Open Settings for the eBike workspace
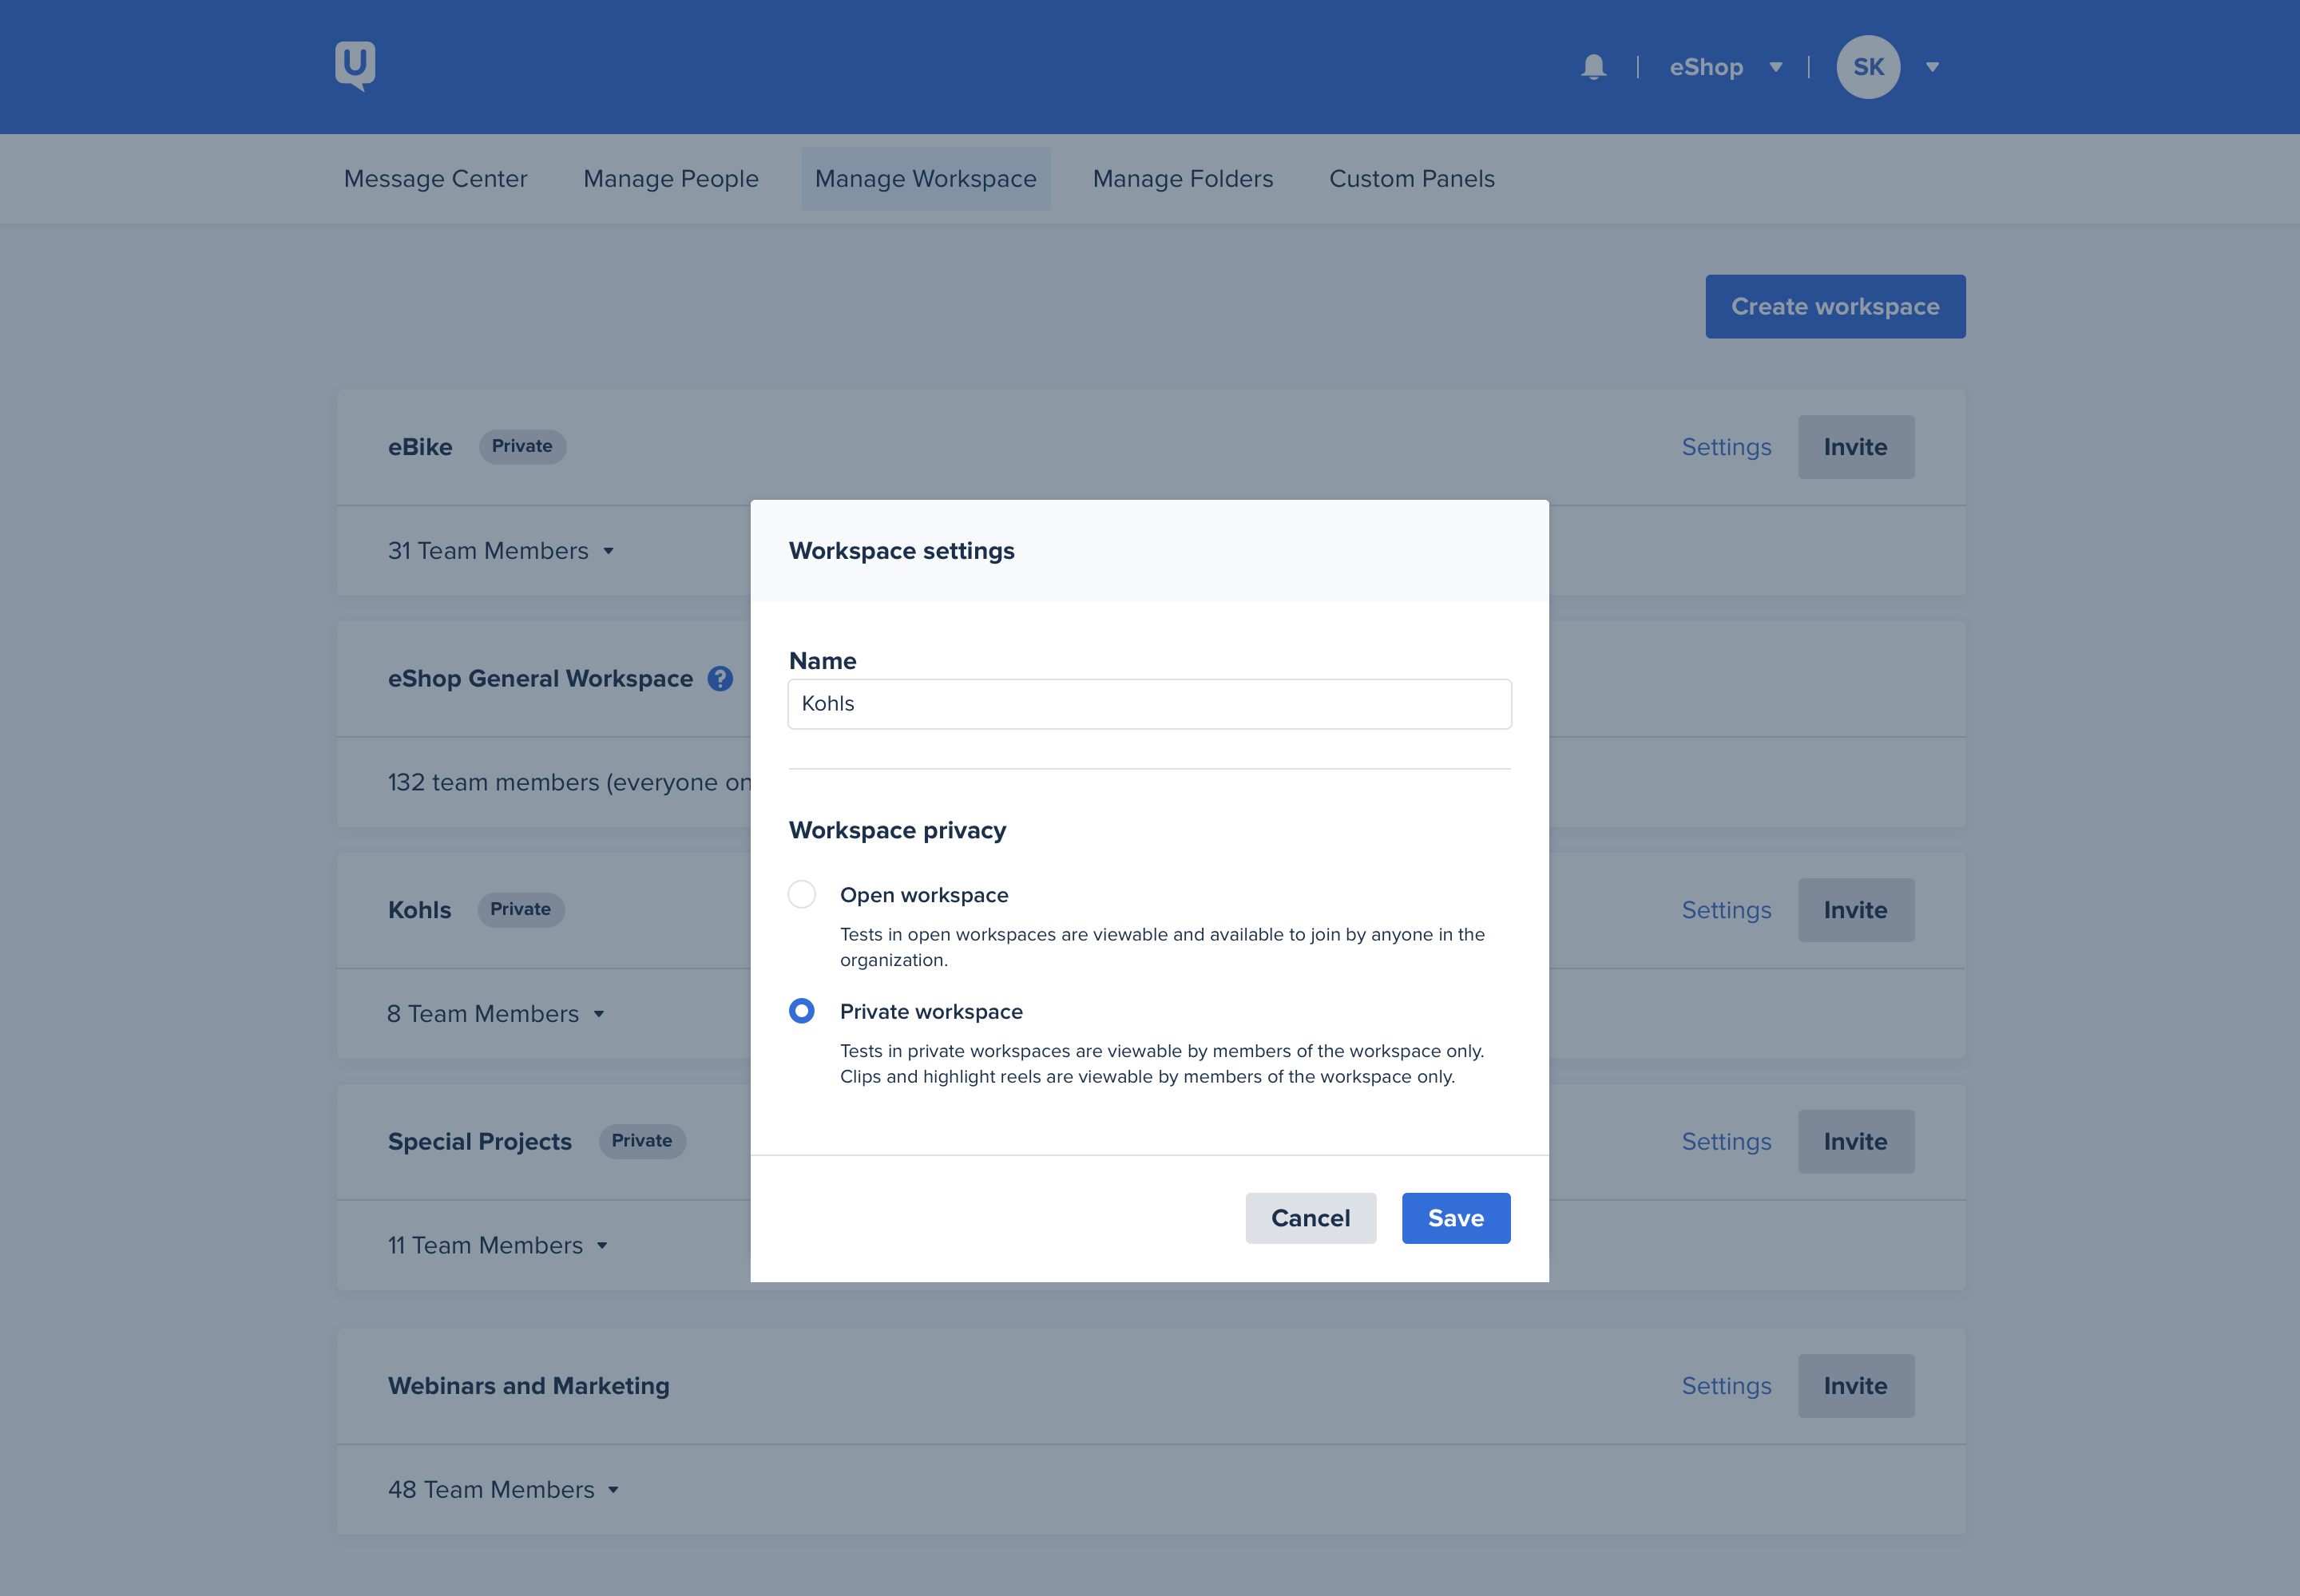This screenshot has width=2300, height=1596. (x=1726, y=447)
